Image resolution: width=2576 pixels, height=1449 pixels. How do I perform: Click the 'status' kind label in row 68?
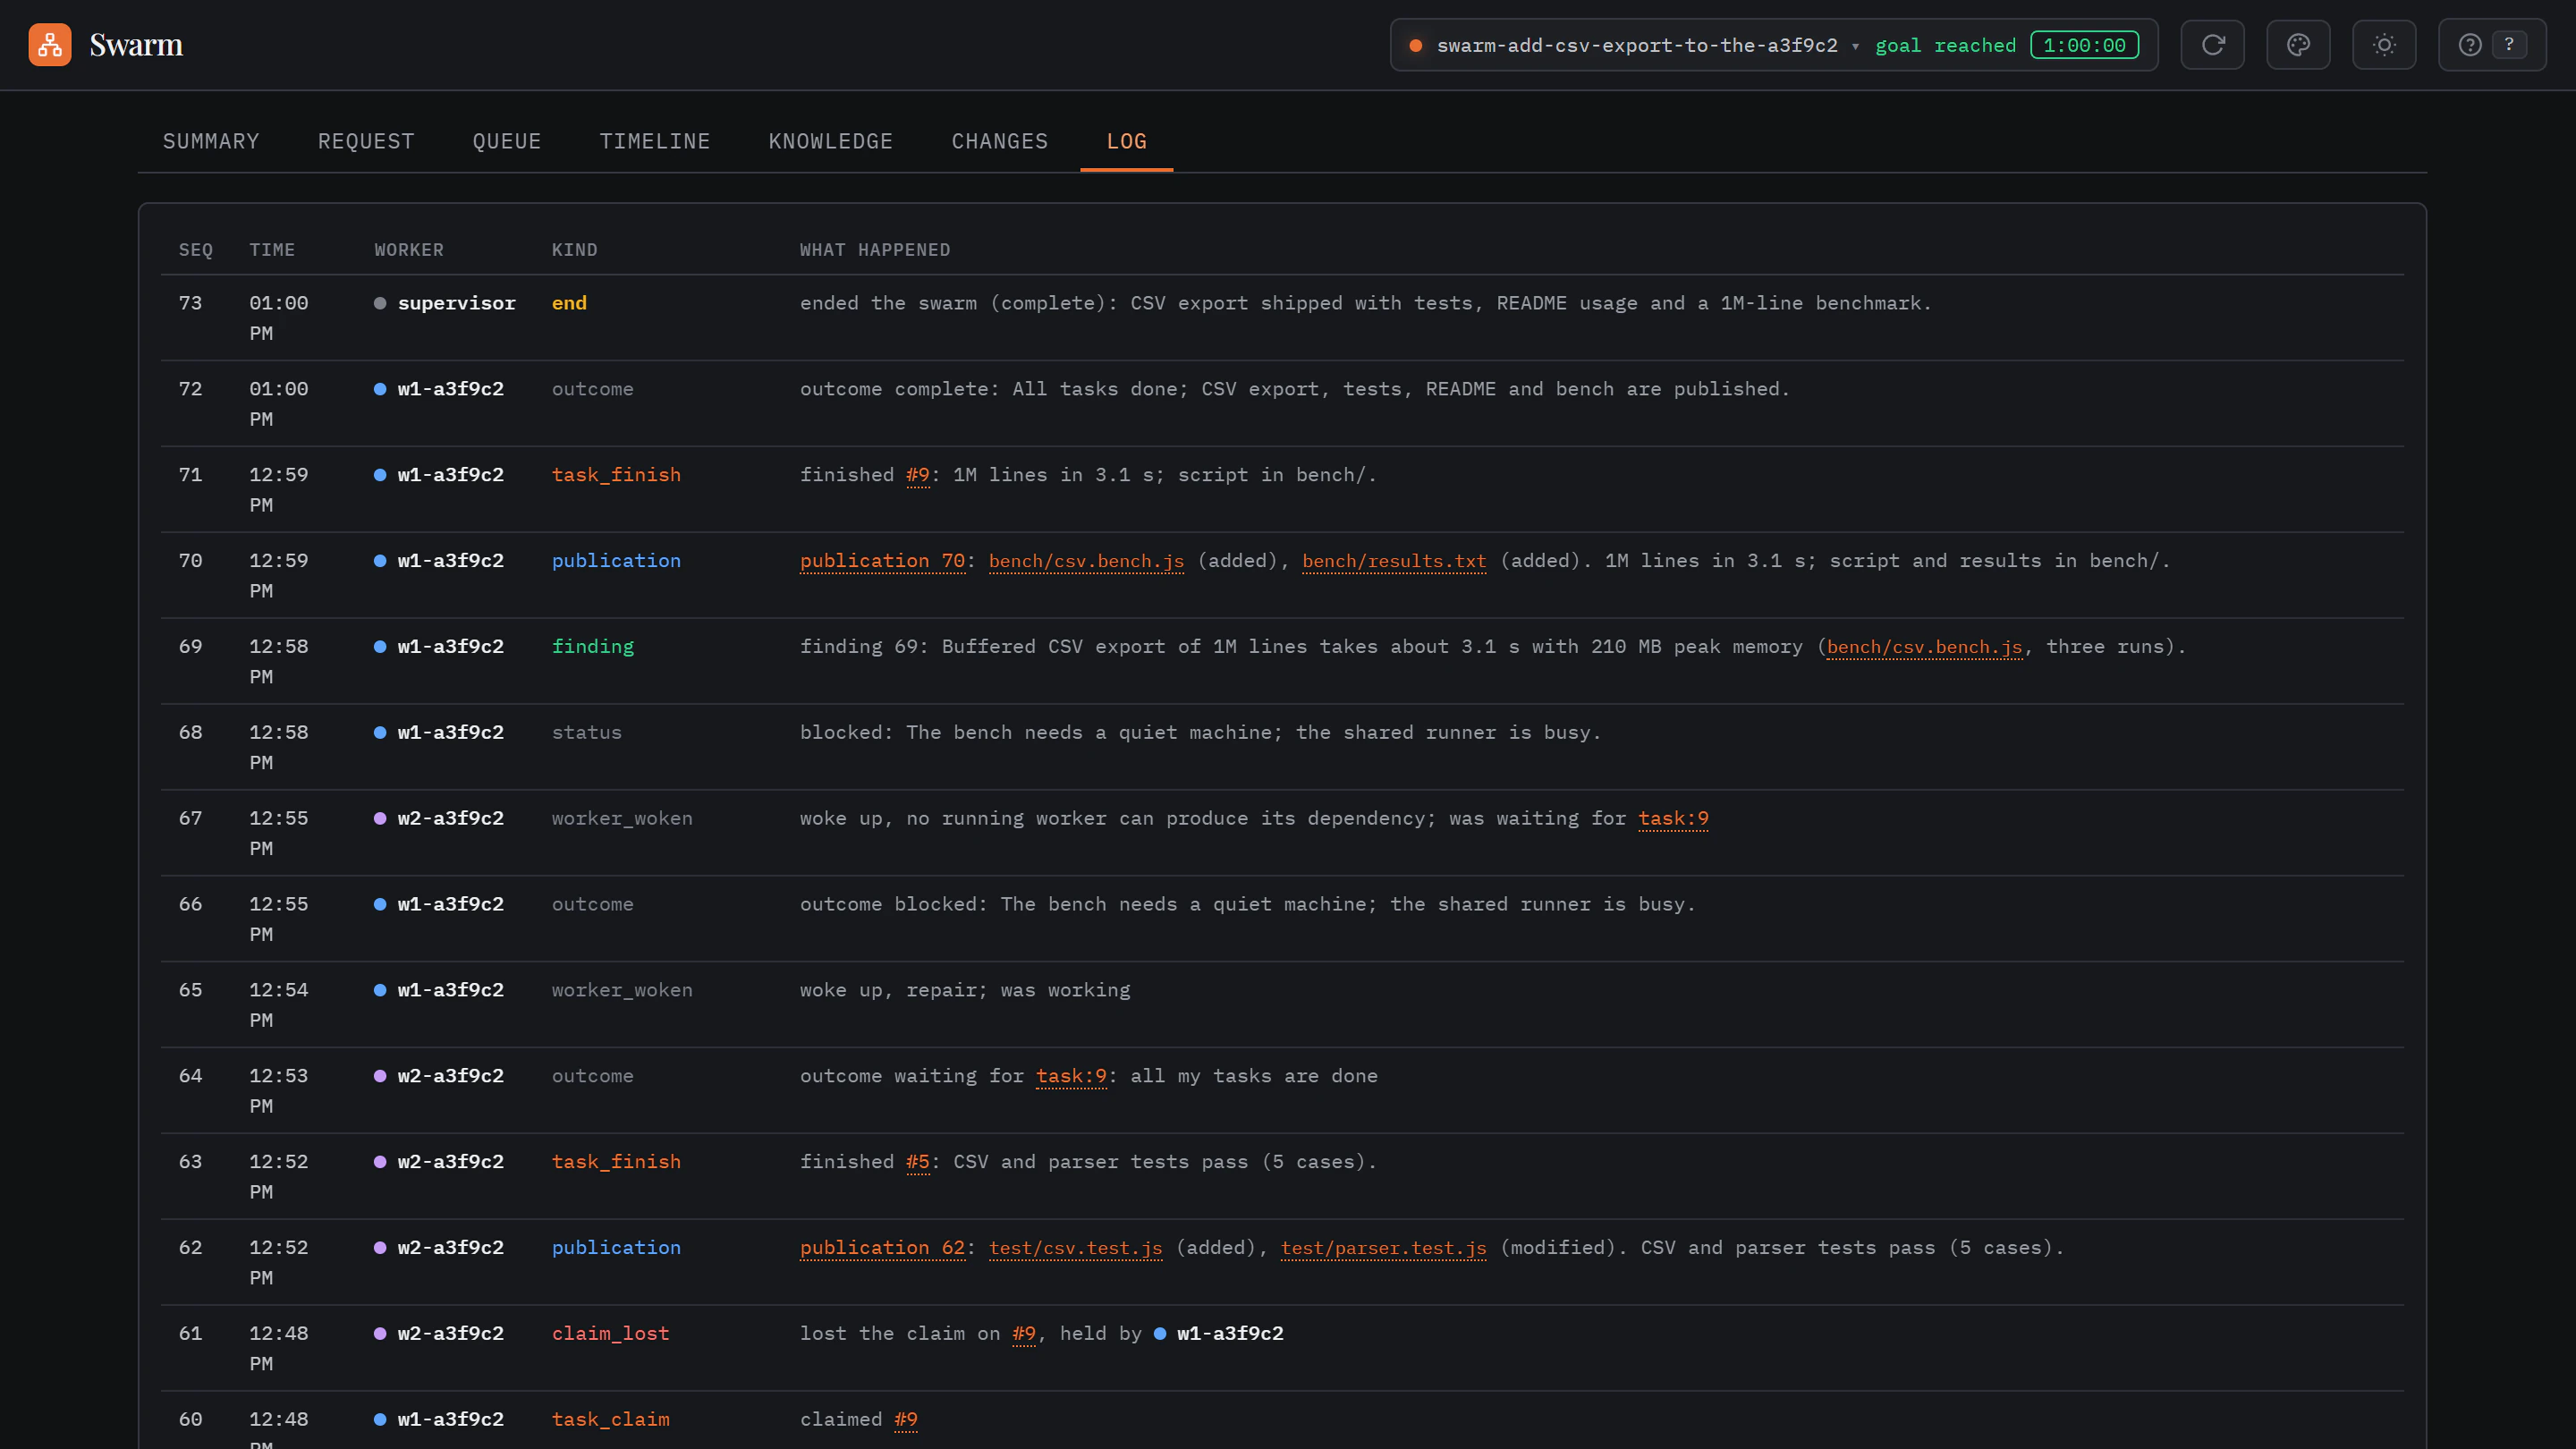[586, 733]
